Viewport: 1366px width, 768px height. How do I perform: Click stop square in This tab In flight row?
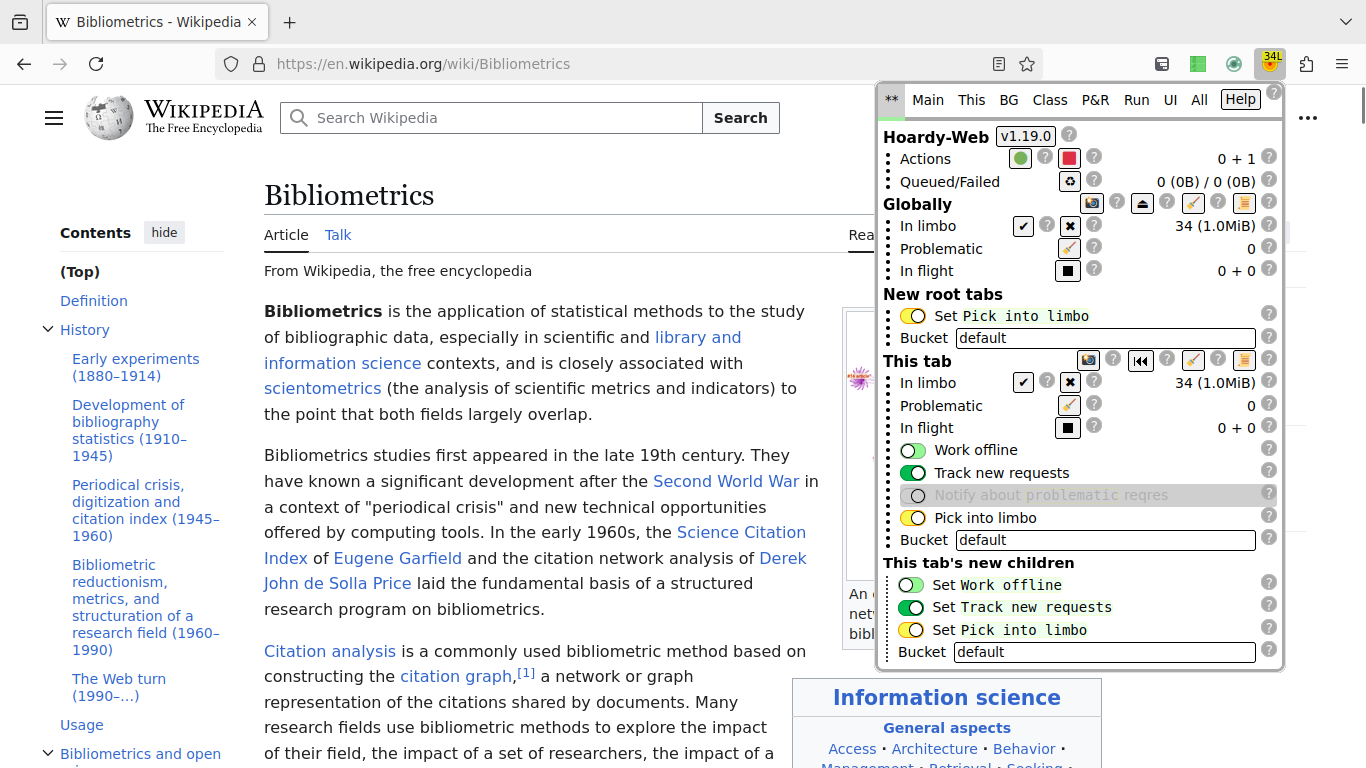click(1068, 428)
